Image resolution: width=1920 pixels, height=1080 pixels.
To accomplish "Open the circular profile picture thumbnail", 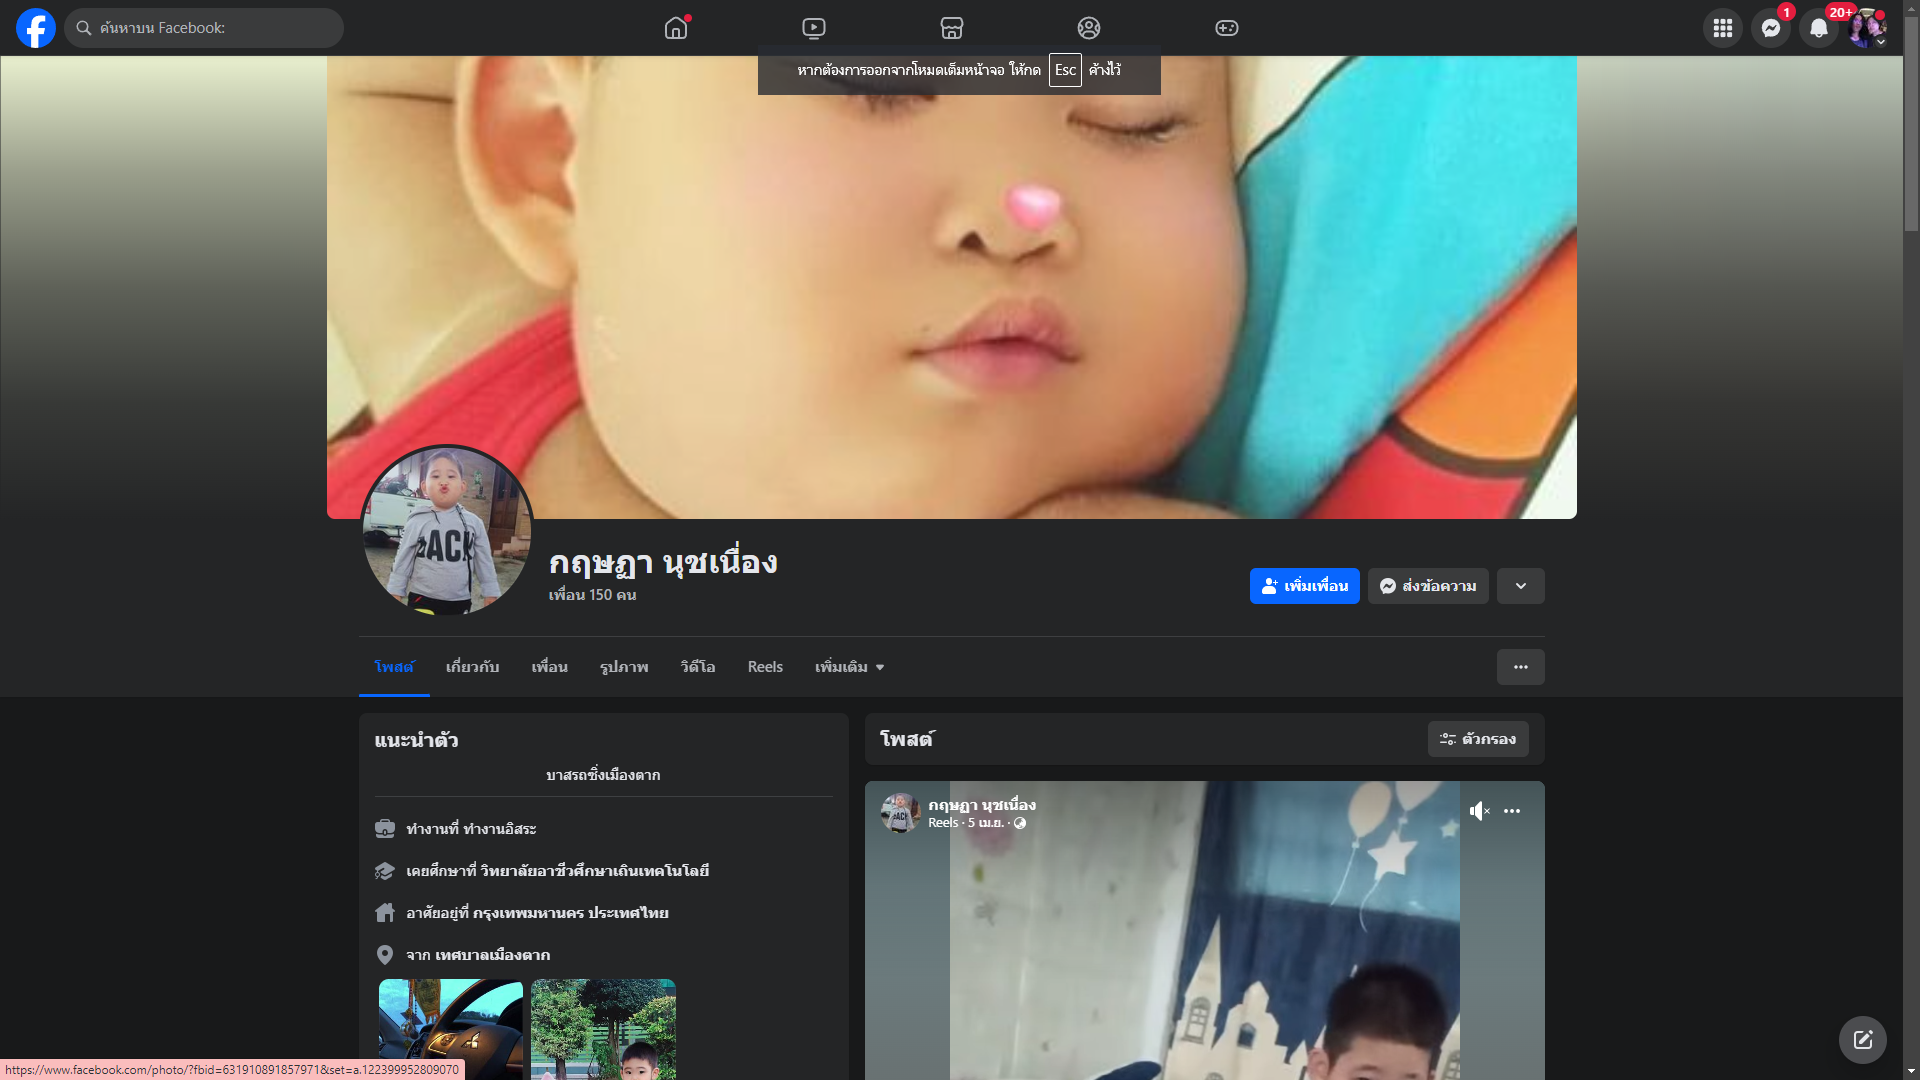I will coord(447,531).
